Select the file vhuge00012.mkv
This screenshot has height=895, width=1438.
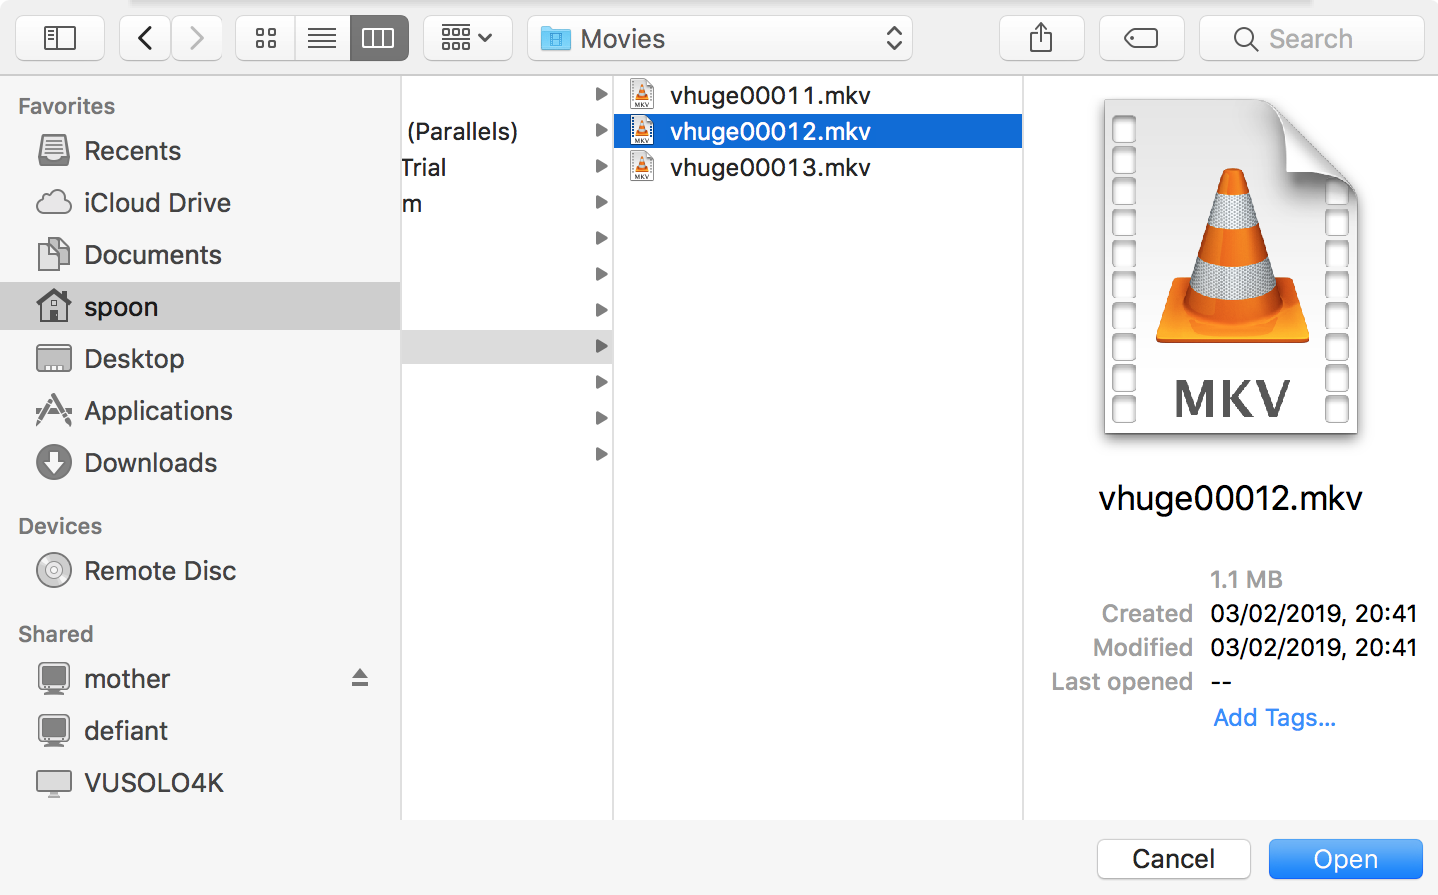(x=818, y=131)
